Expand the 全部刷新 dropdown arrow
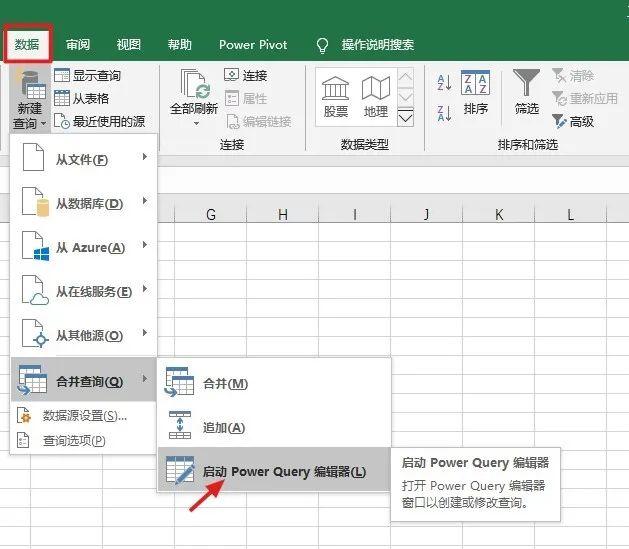 [x=196, y=124]
